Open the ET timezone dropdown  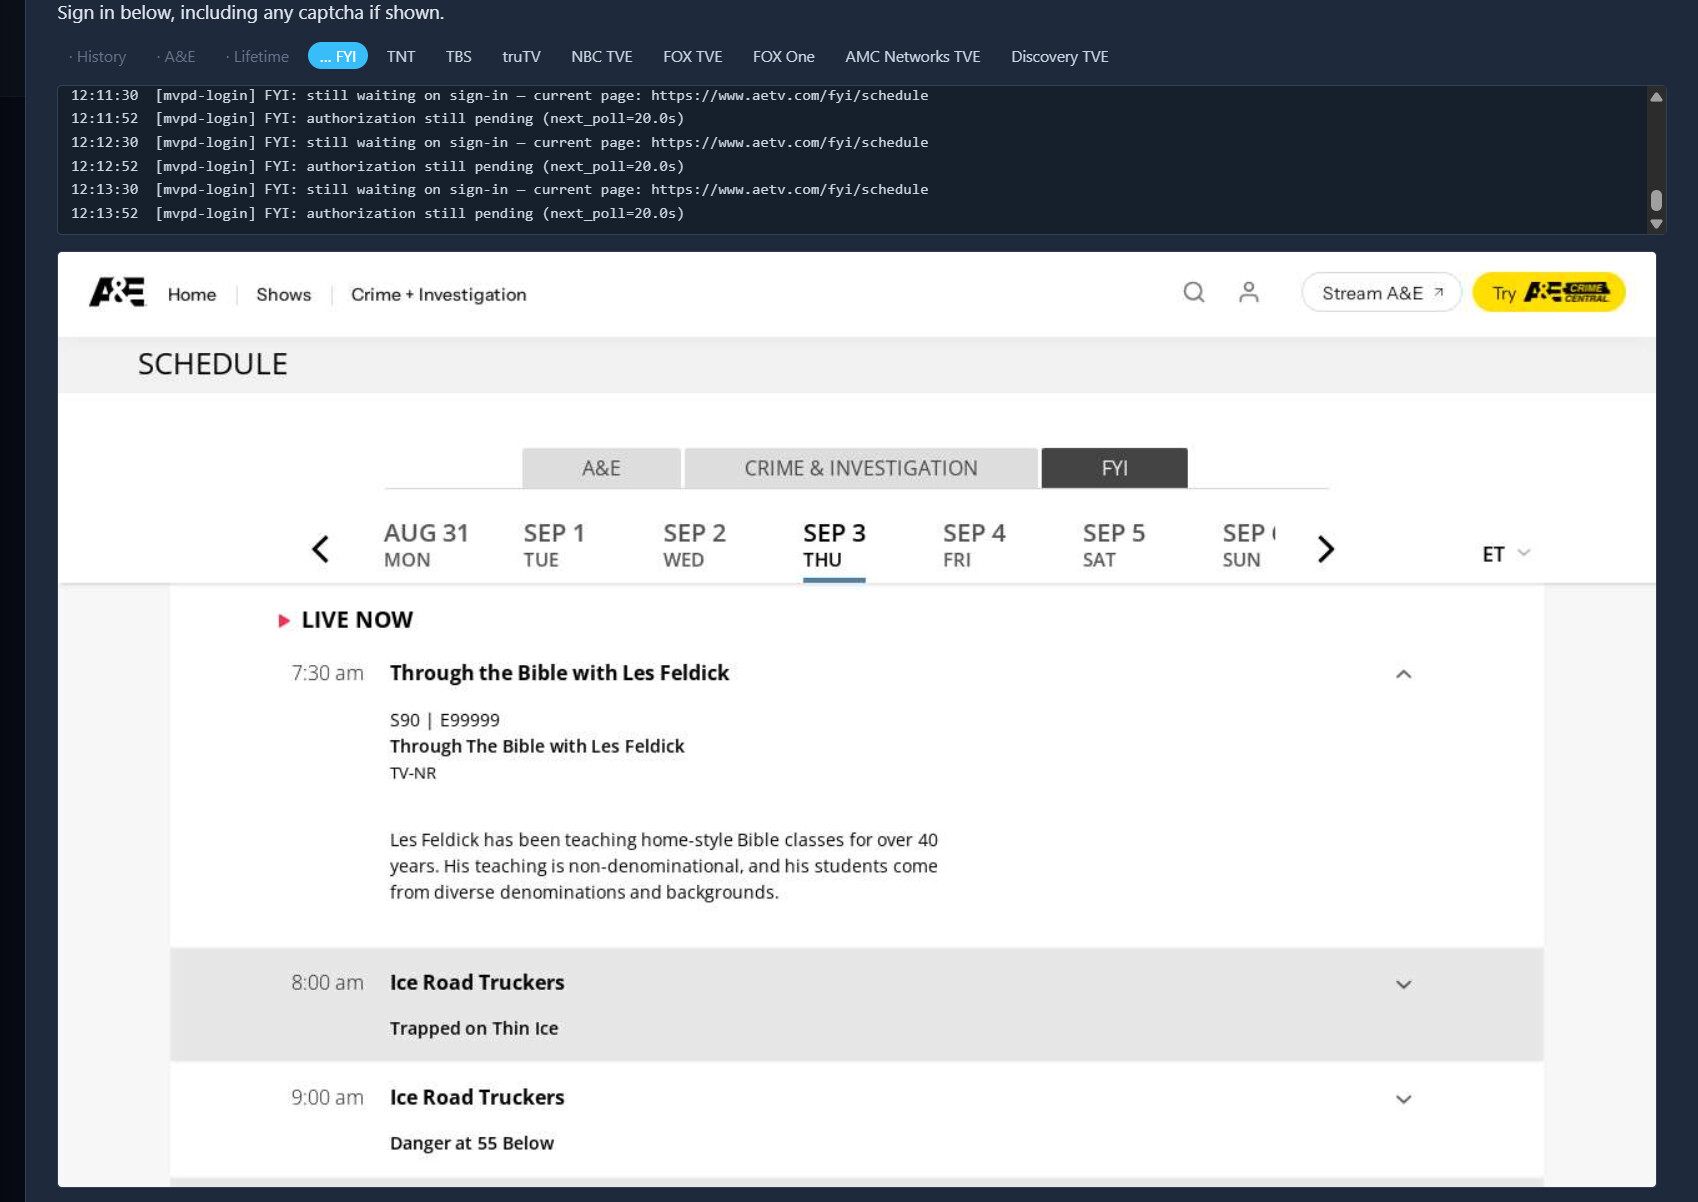pos(1506,553)
